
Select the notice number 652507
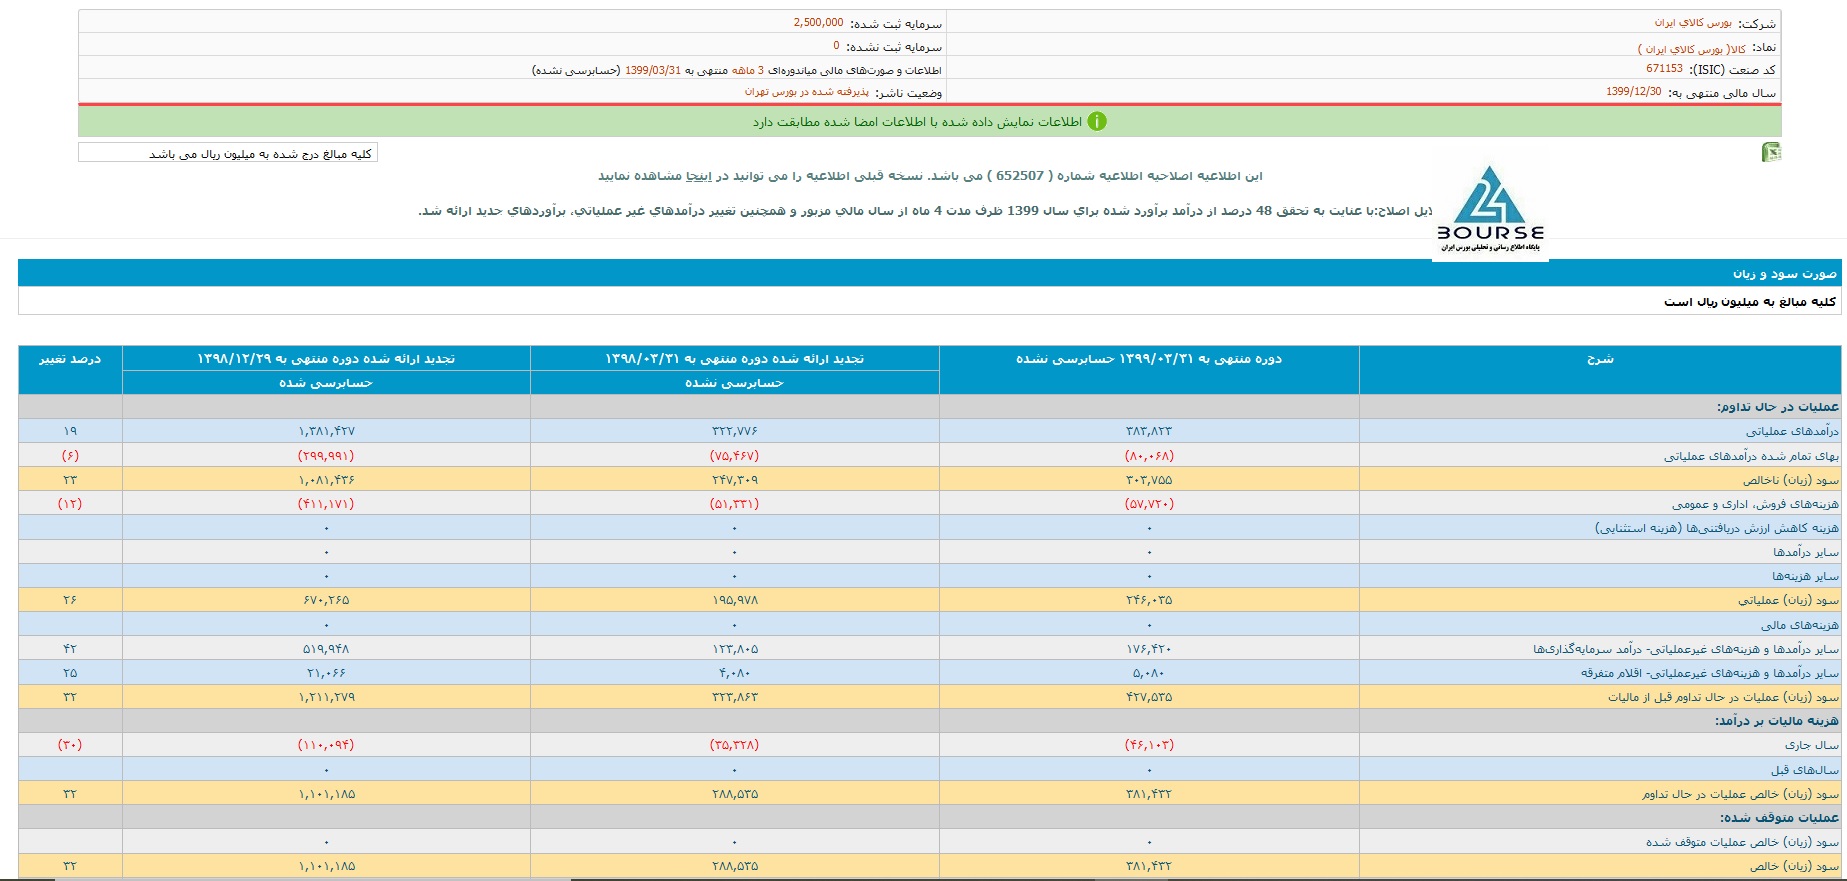click(1020, 176)
